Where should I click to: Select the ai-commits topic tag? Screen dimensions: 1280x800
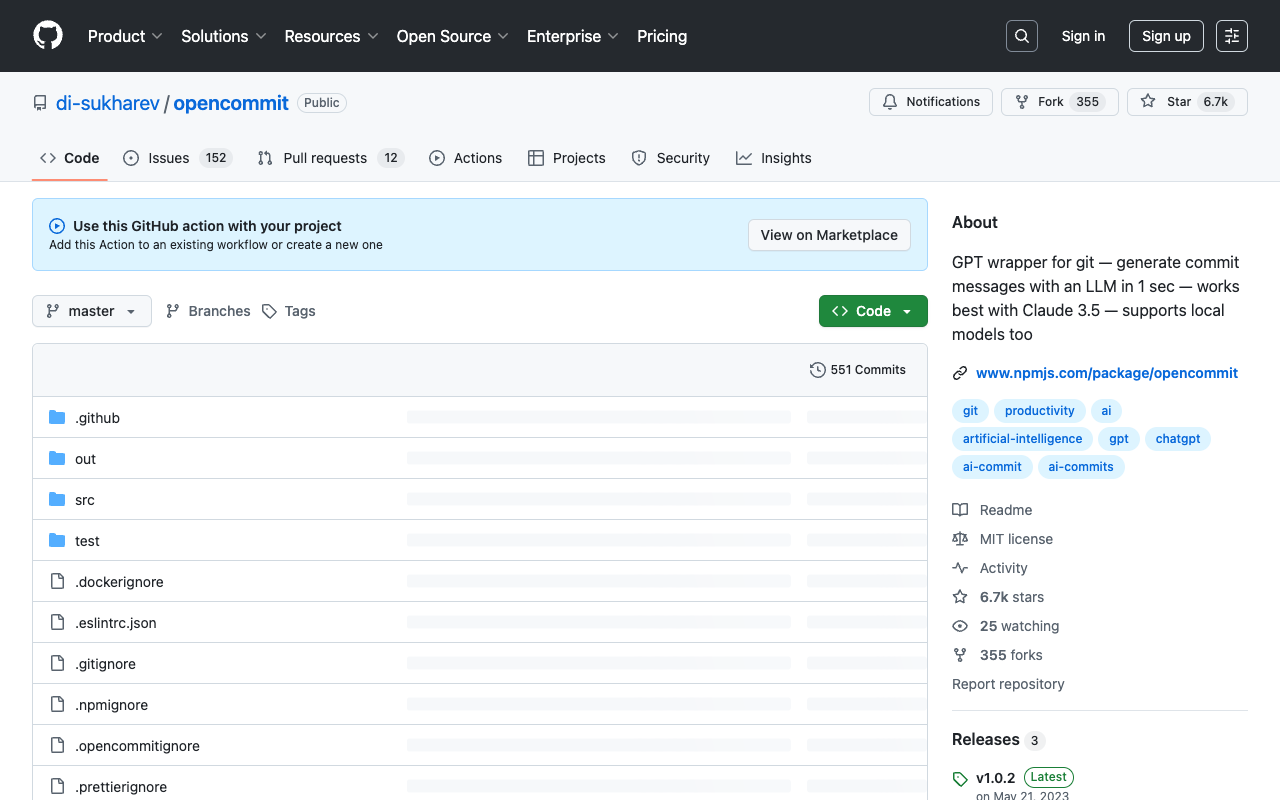(1081, 467)
